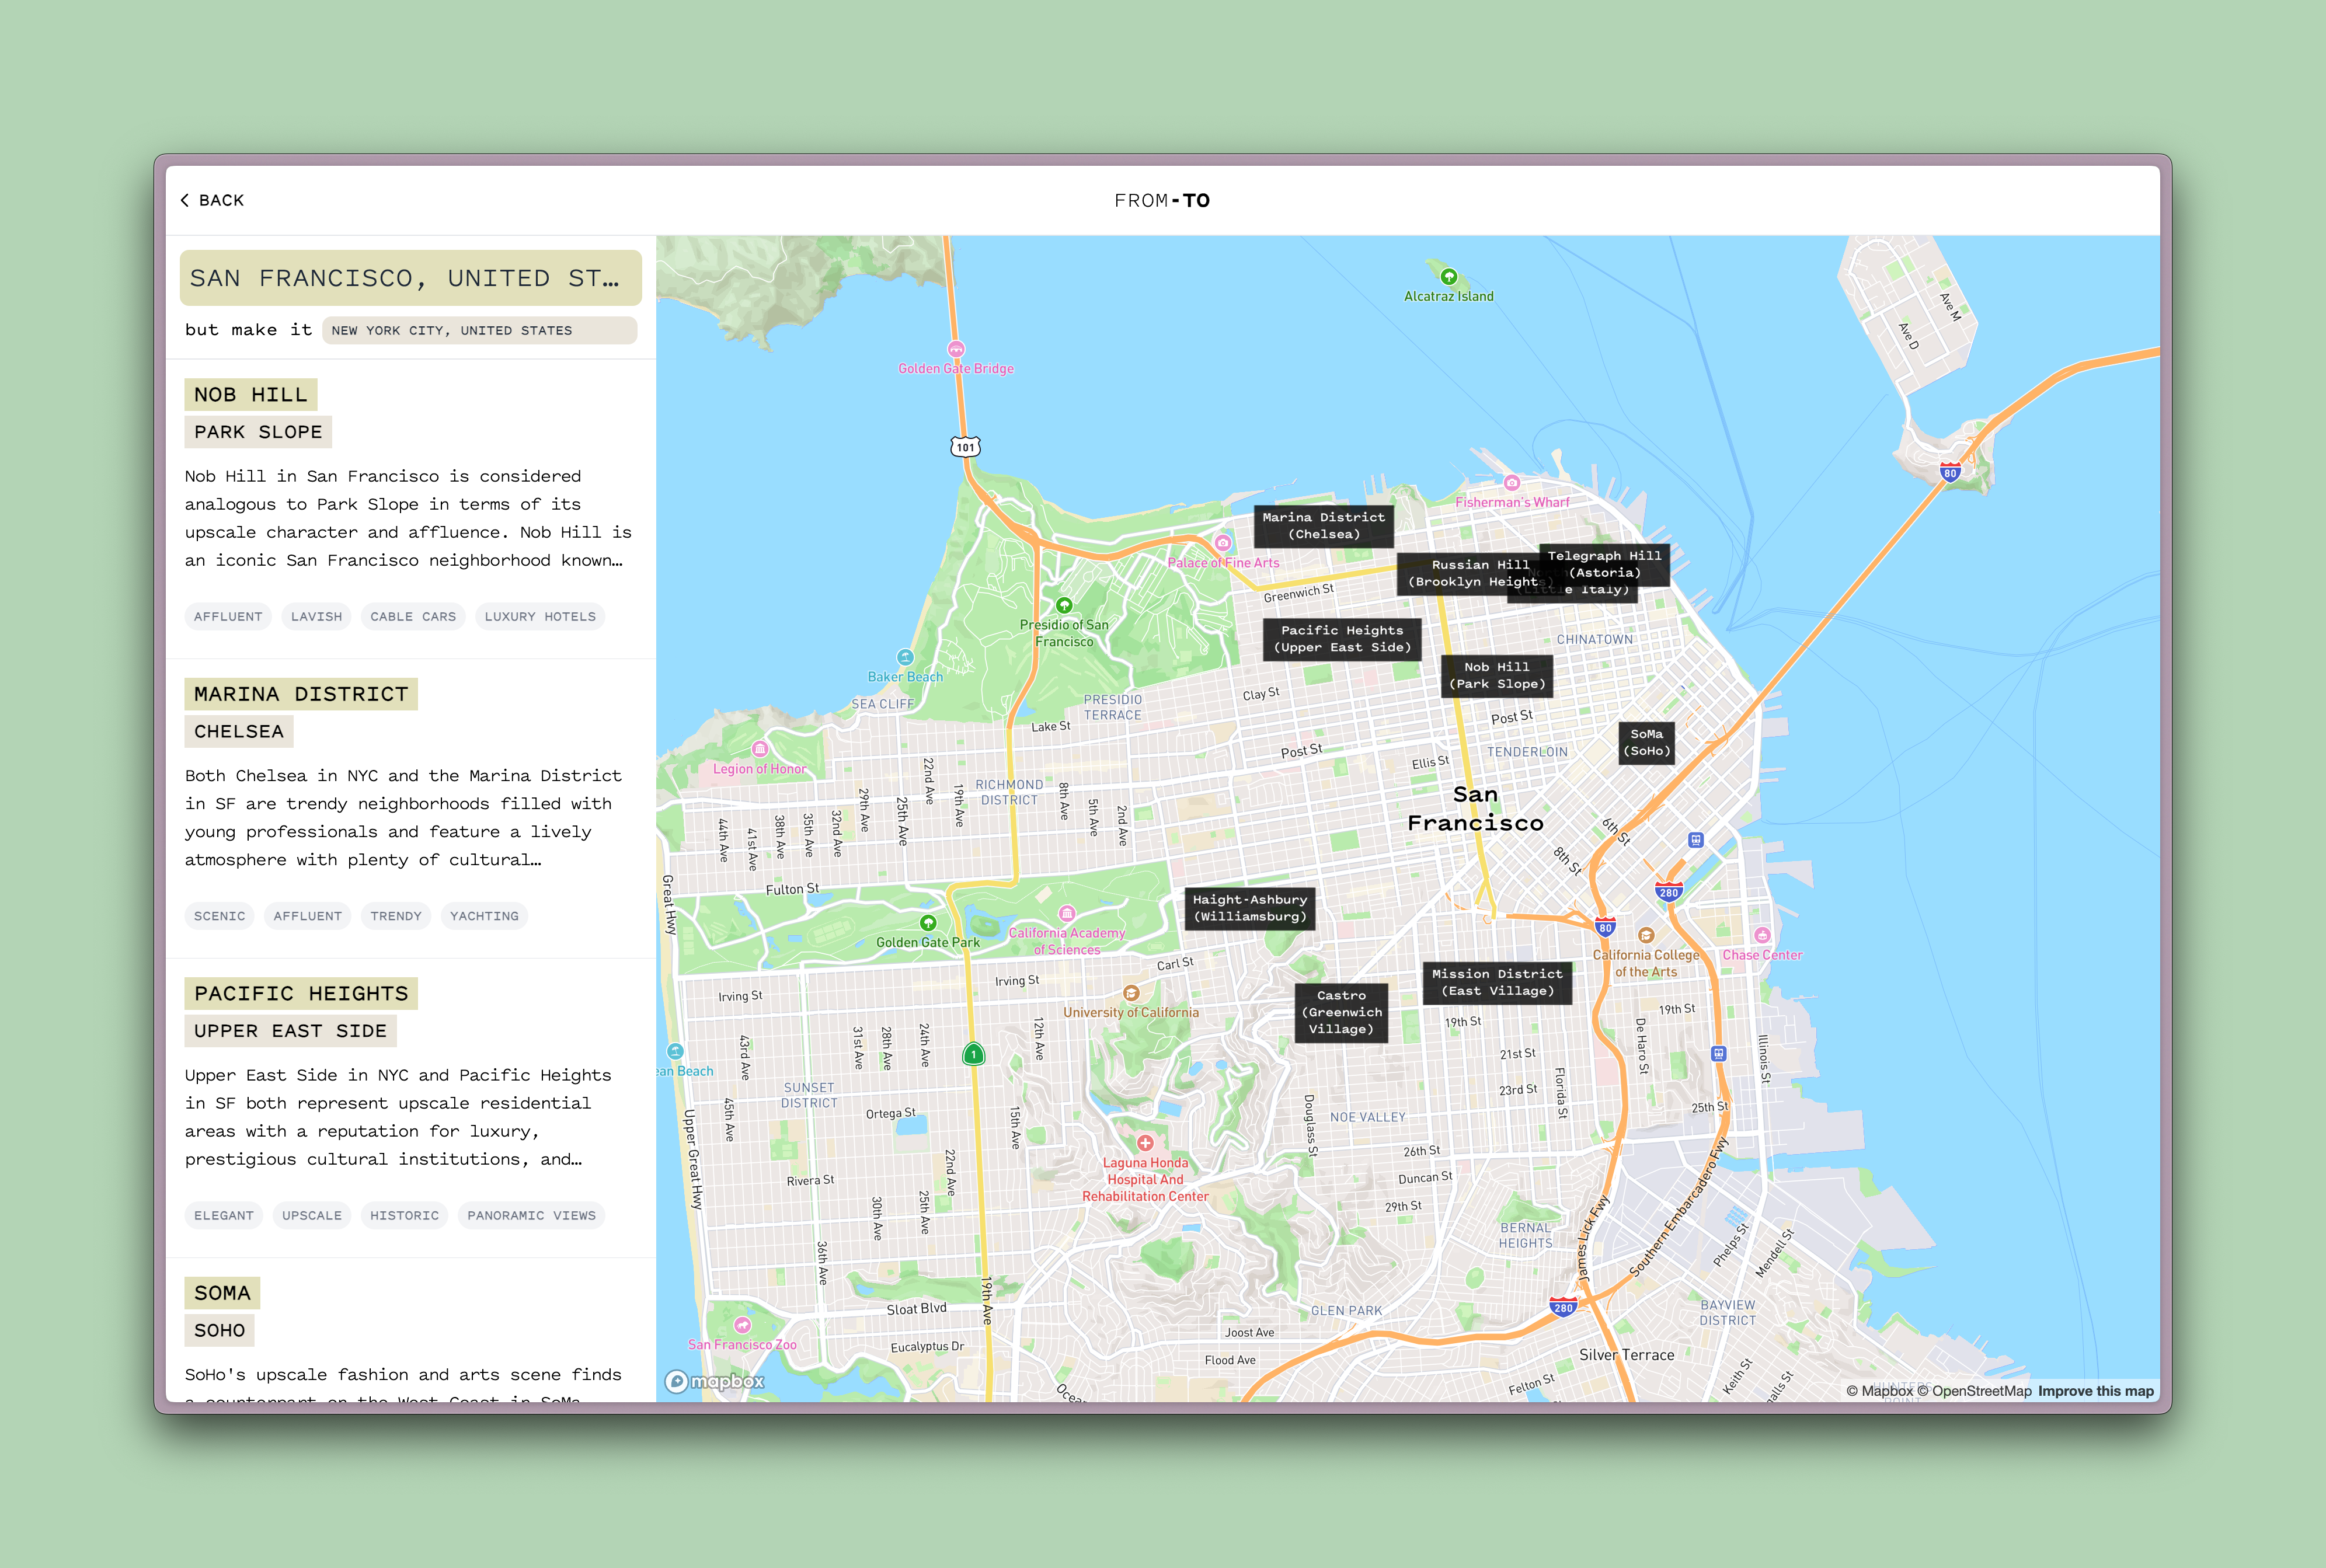Click the Baker Beach marker icon
This screenshot has width=2326, height=1568.
(x=905, y=657)
